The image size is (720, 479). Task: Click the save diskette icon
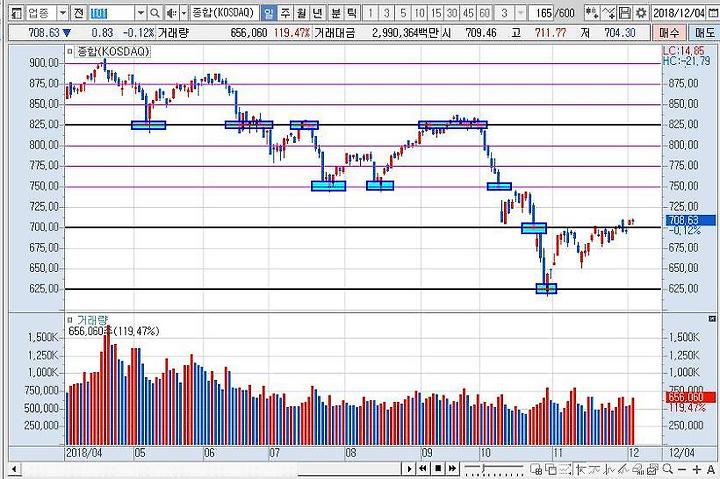tap(624, 13)
